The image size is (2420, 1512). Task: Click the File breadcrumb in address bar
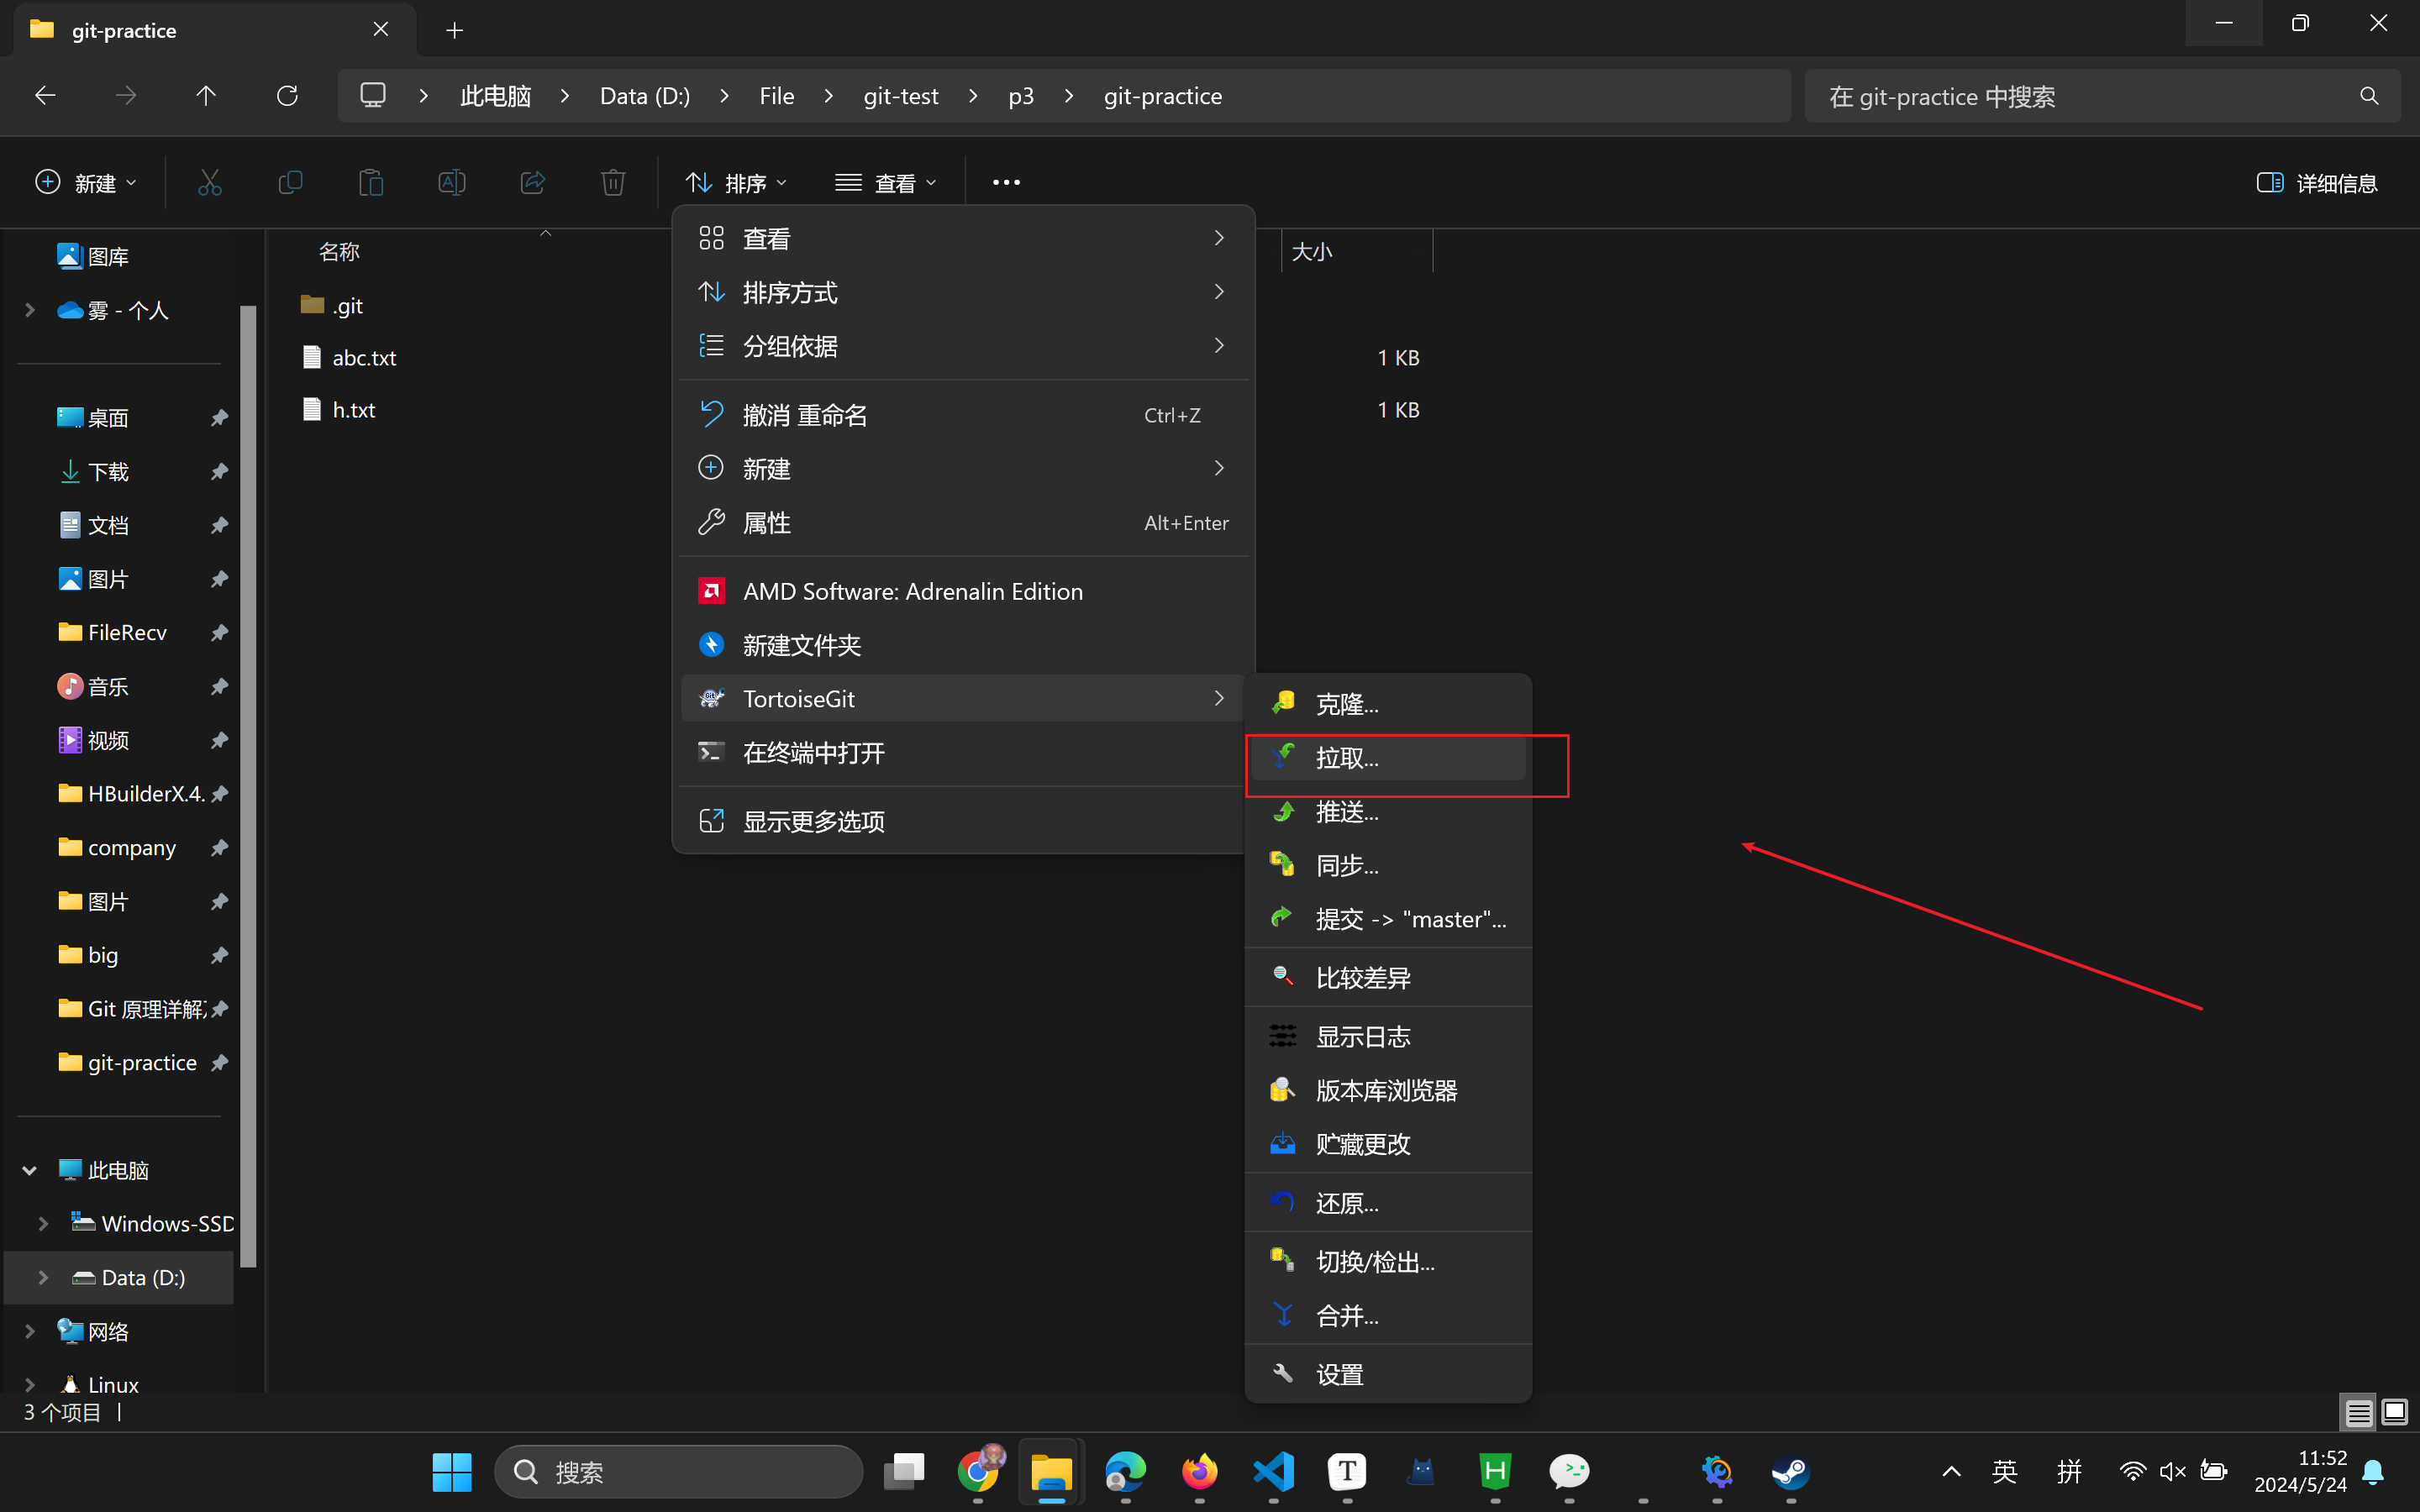776,96
